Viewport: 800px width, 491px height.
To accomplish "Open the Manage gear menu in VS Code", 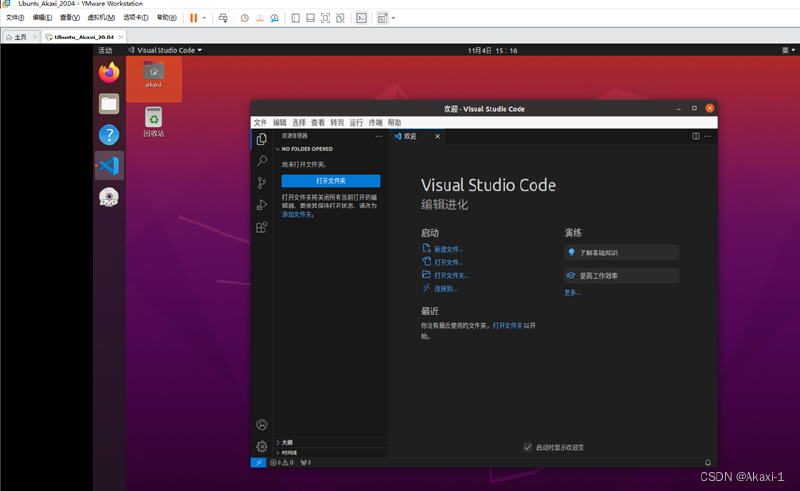I will tap(262, 447).
